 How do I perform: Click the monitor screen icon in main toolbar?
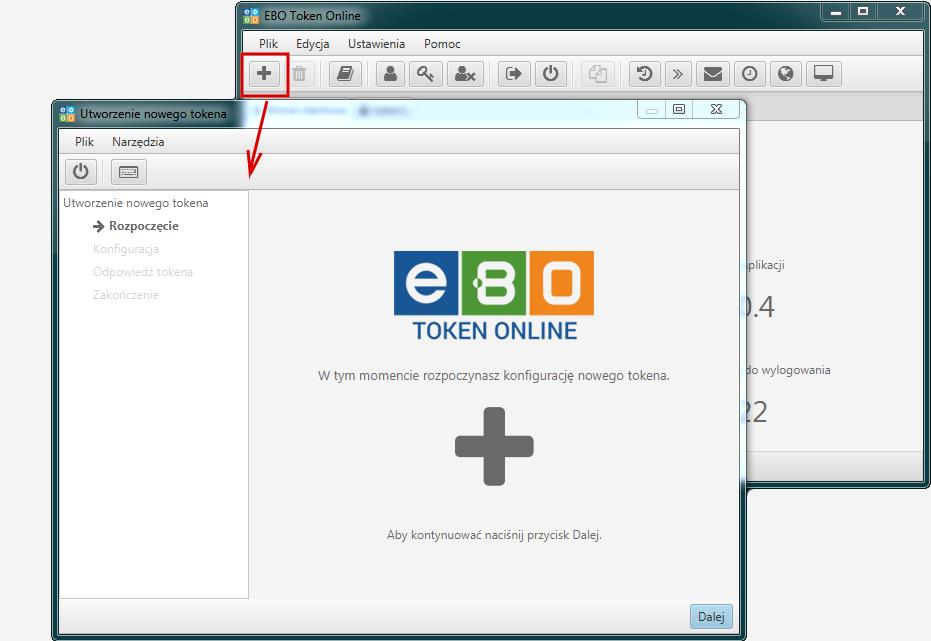[x=824, y=74]
